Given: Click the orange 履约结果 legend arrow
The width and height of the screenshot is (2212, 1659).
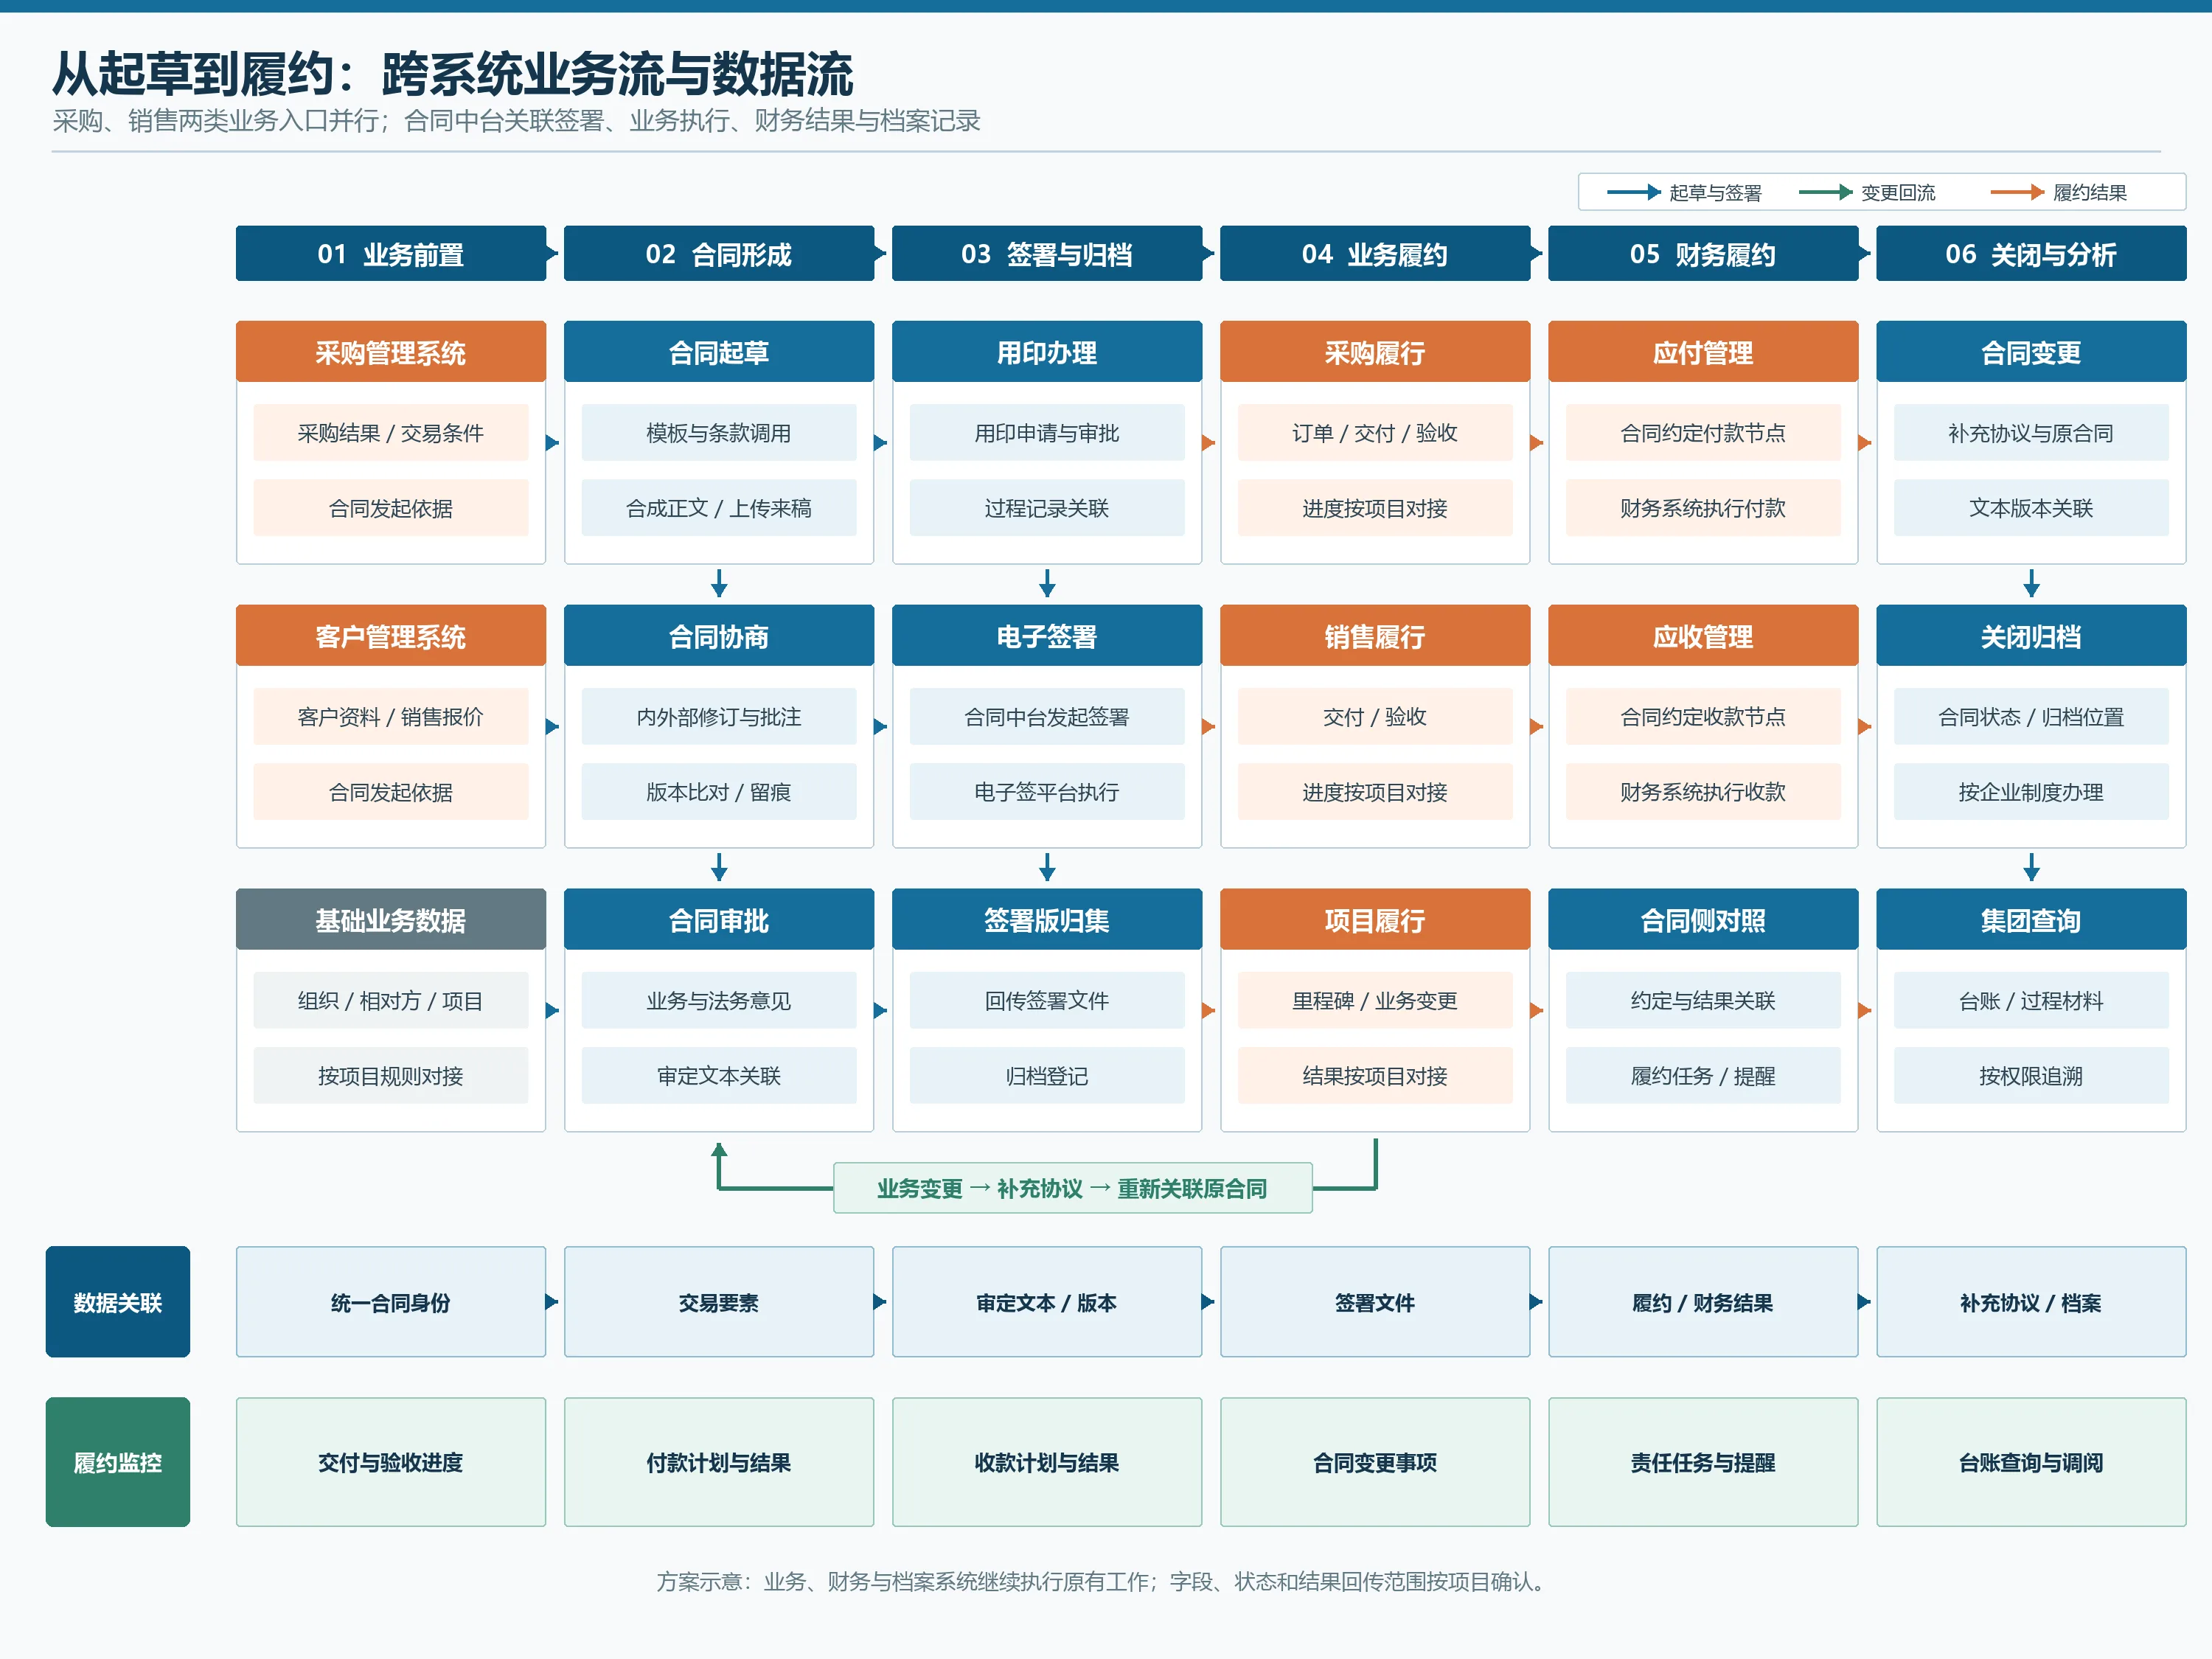Looking at the screenshot, I should 2017,192.
